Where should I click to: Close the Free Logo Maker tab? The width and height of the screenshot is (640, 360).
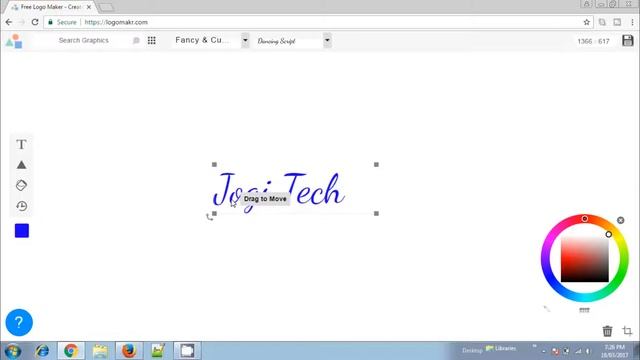click(x=89, y=7)
